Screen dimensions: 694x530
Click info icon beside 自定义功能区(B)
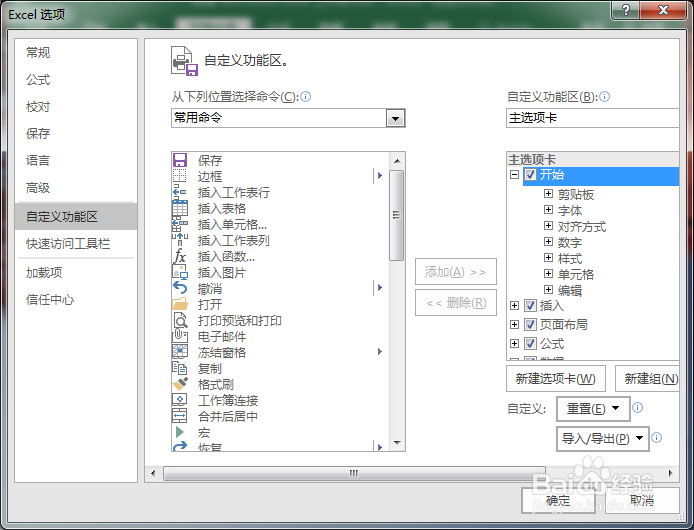click(604, 96)
